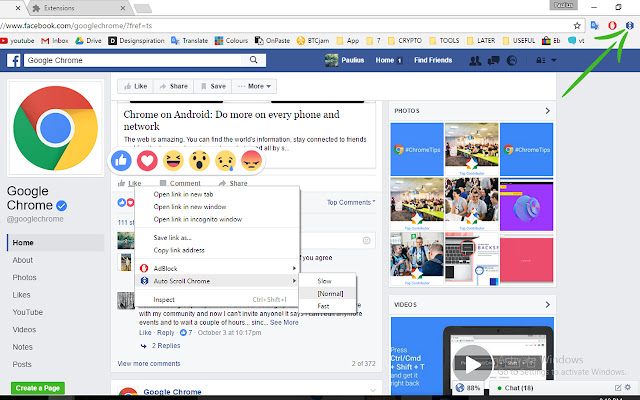640x400 pixels.
Task: Open the Top Comments sort dropdown
Action: point(351,202)
